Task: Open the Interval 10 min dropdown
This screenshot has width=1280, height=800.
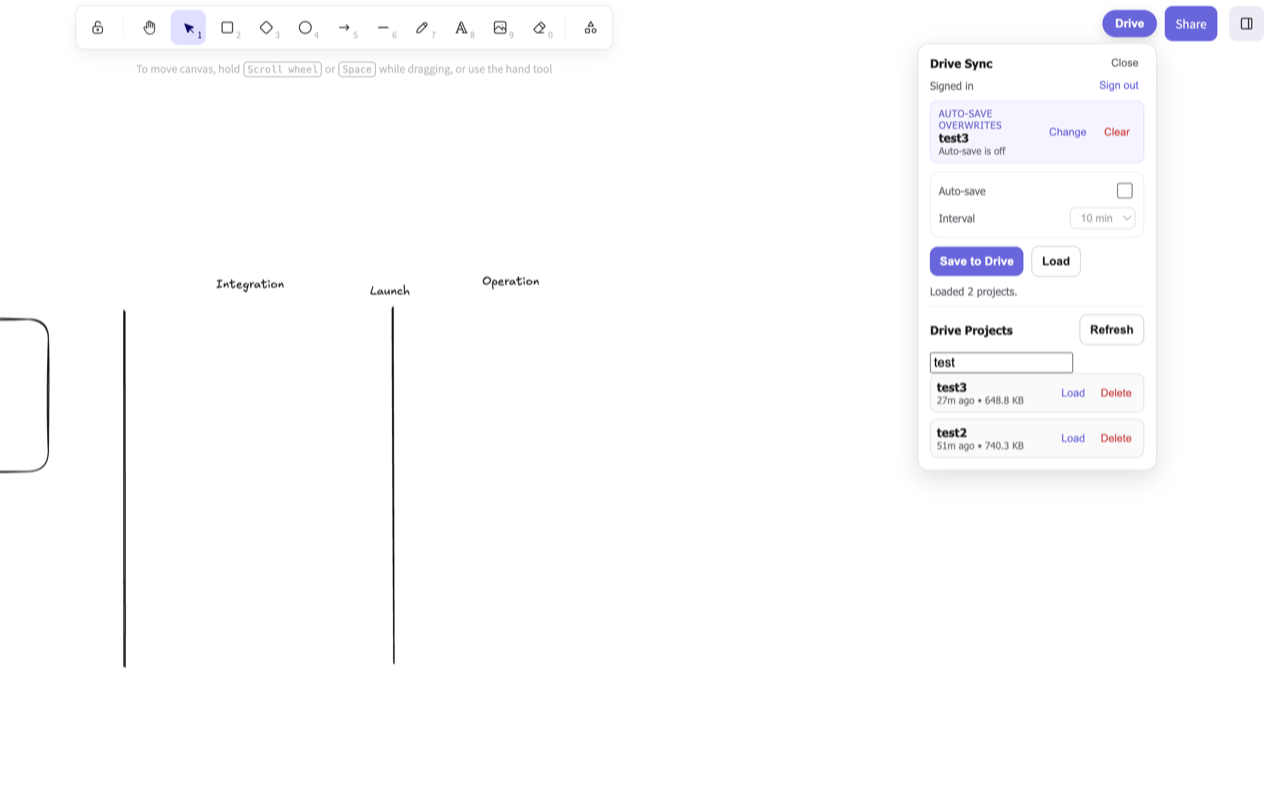Action: 1102,218
